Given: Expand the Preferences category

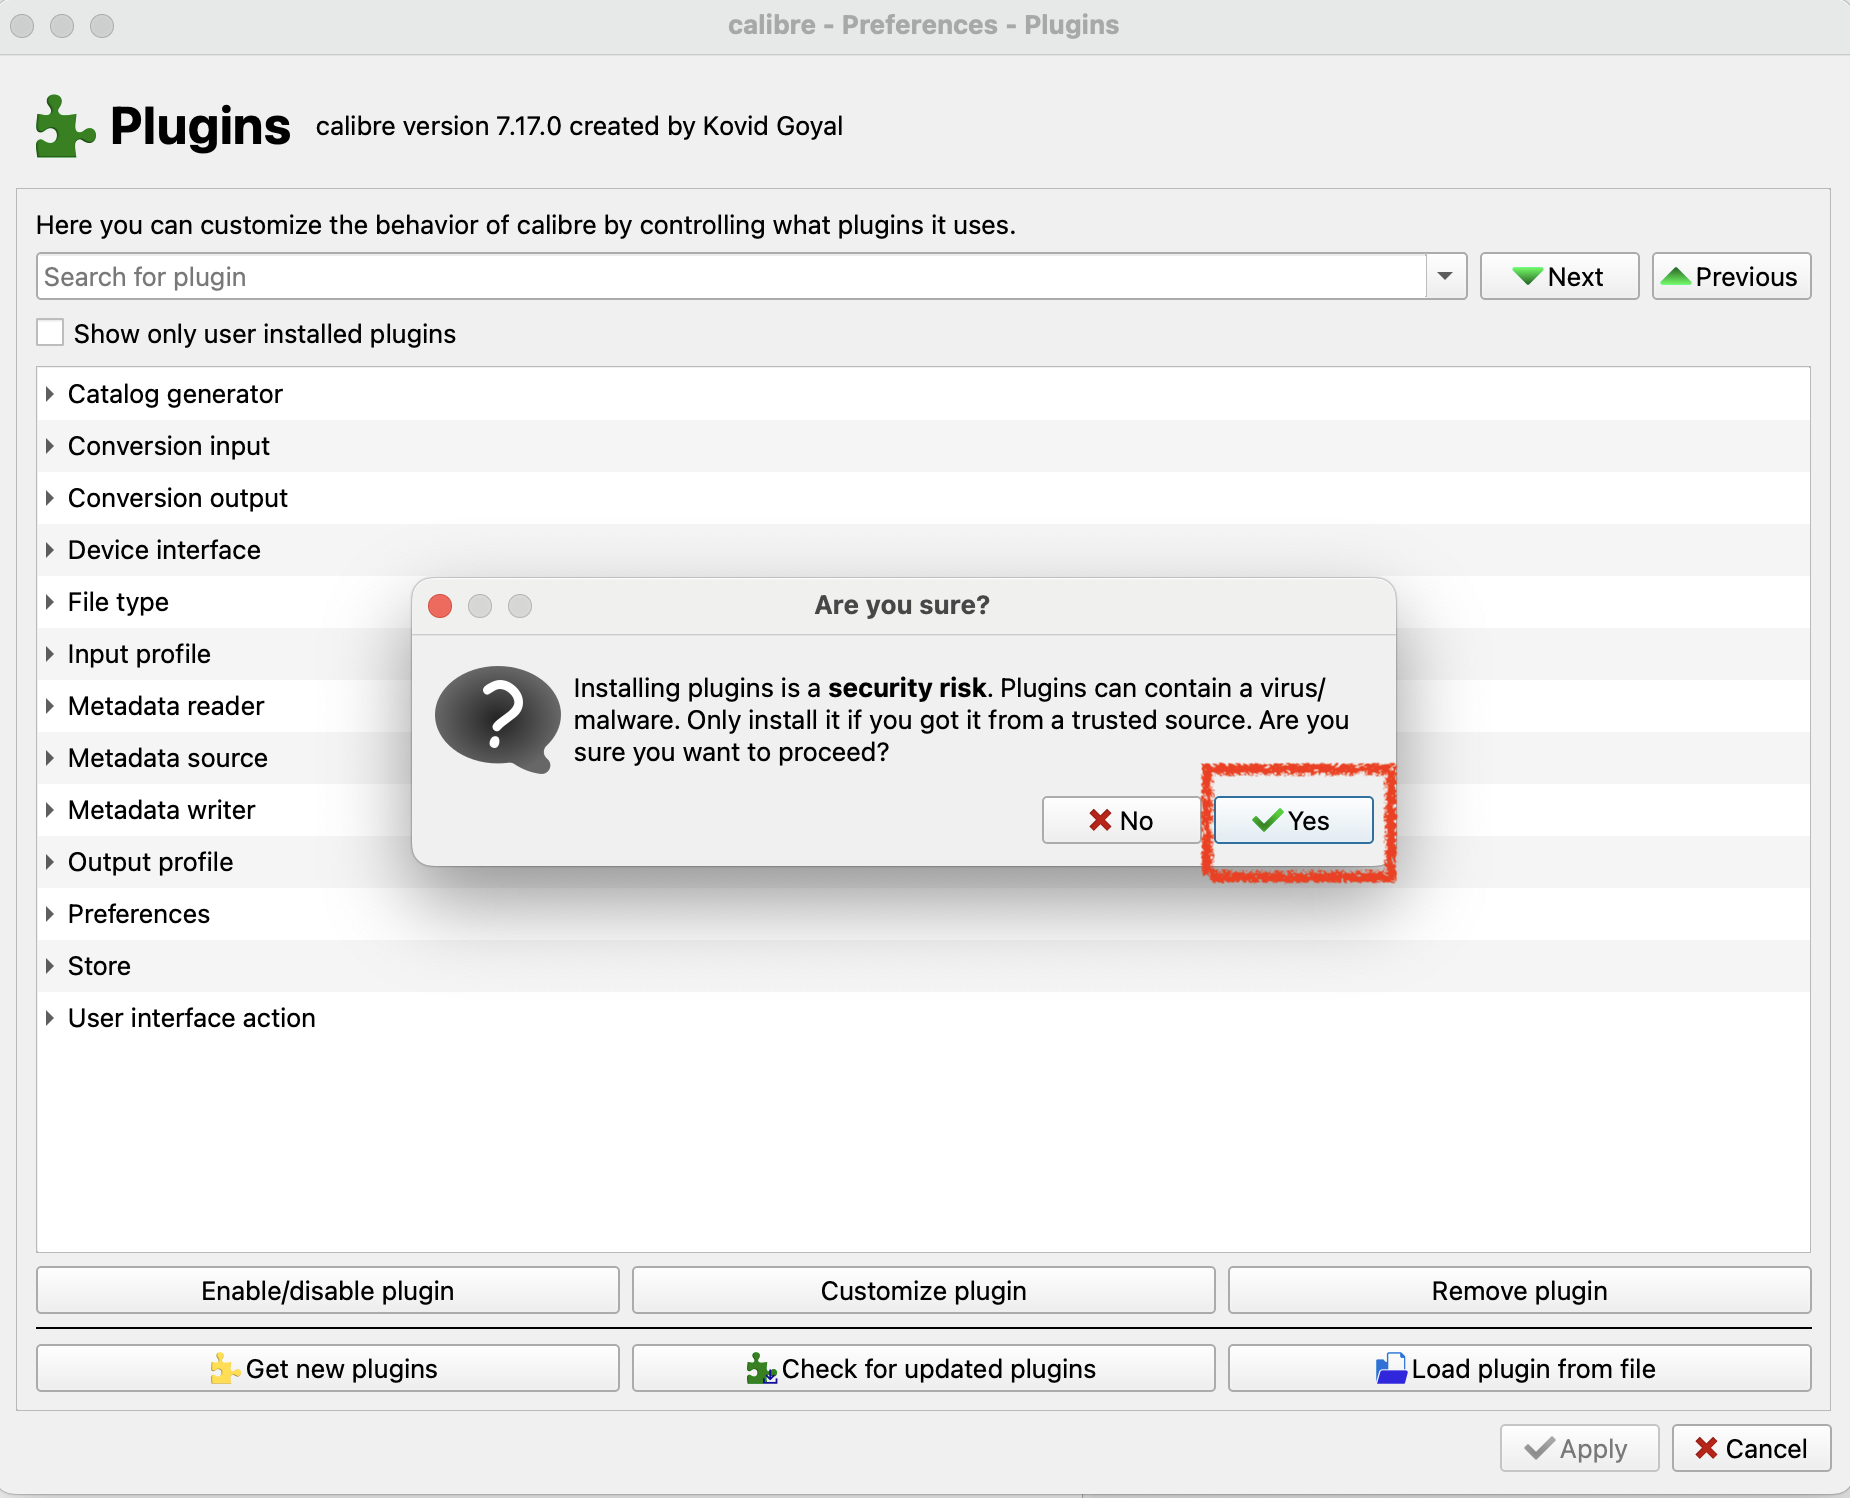Looking at the screenshot, I should (49, 914).
